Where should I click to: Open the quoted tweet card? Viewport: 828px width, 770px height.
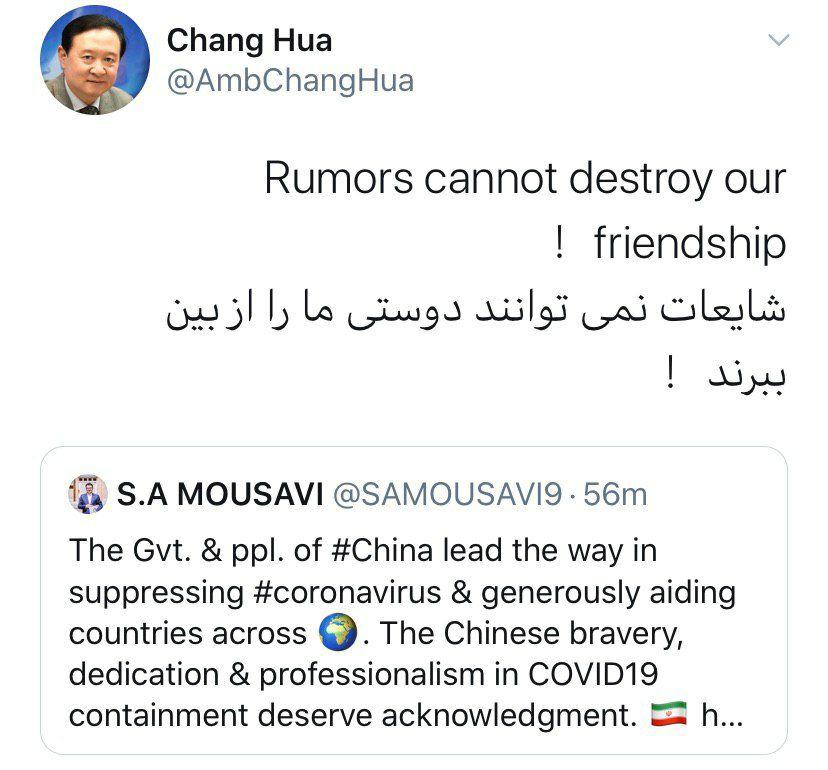coord(414,600)
